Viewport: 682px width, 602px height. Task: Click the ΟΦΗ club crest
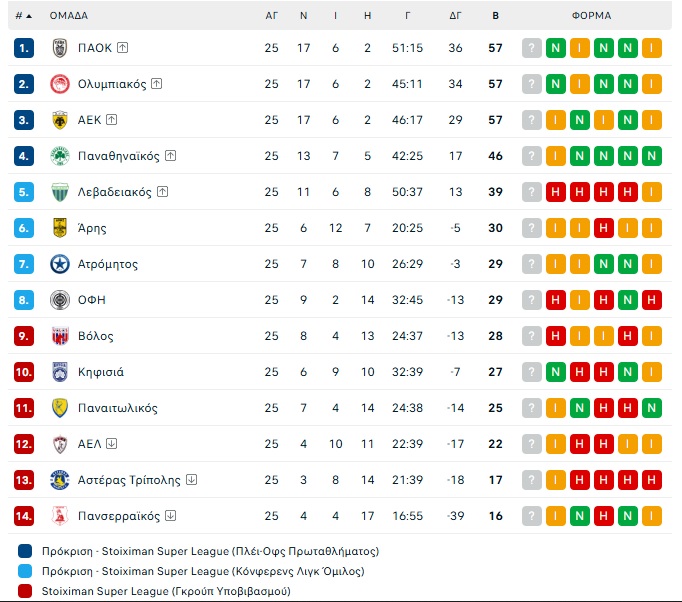tap(59, 300)
